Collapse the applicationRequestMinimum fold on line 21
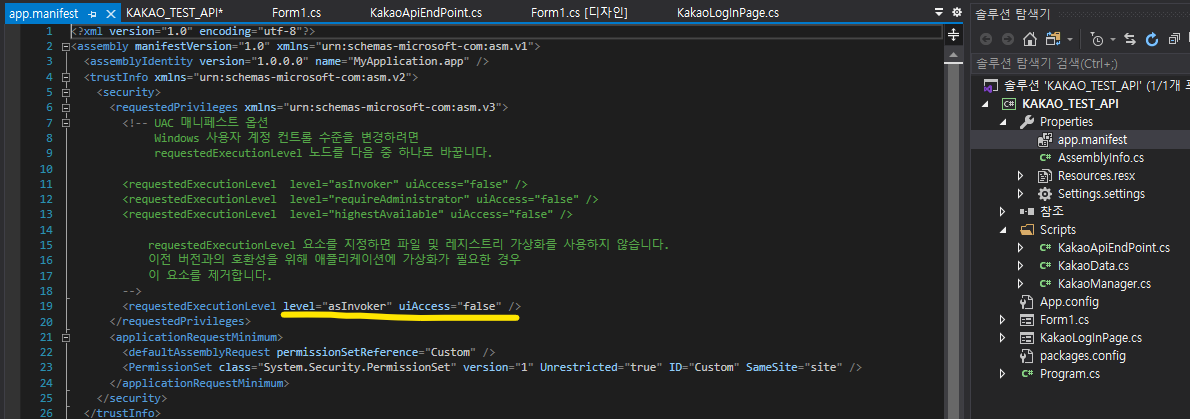 tap(66, 336)
